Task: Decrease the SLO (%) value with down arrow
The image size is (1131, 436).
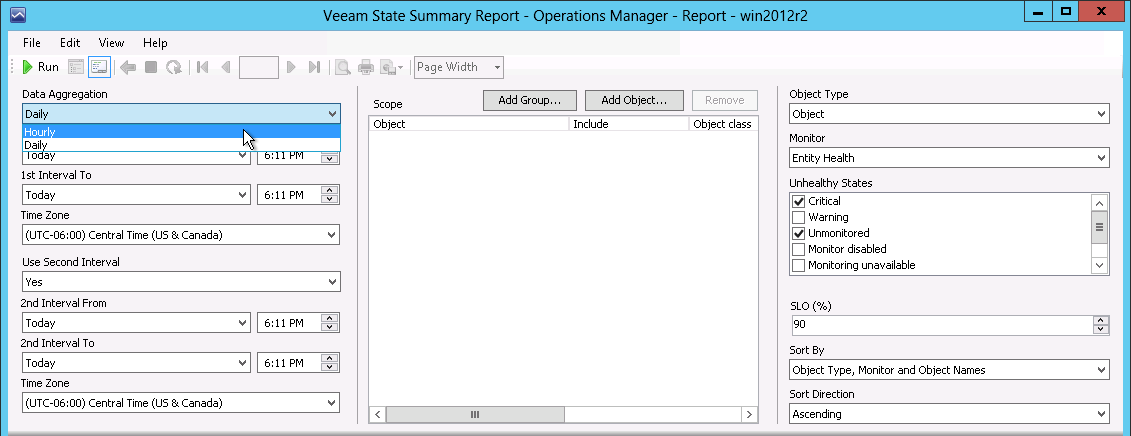Action: click(1101, 329)
